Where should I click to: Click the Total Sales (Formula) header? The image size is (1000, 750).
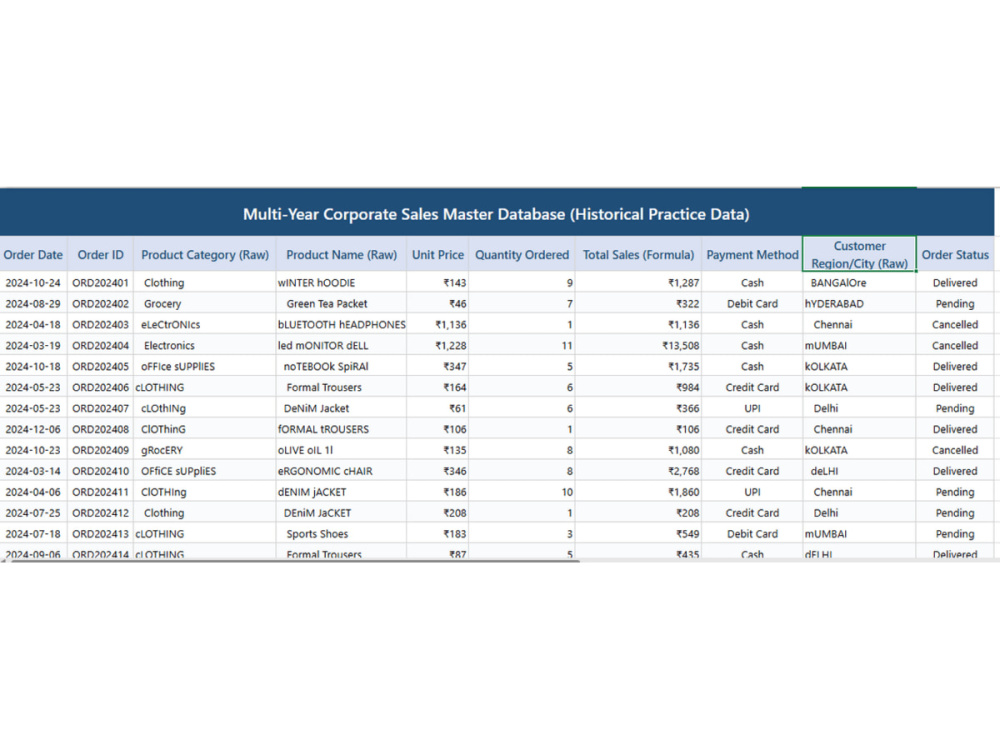[638, 254]
